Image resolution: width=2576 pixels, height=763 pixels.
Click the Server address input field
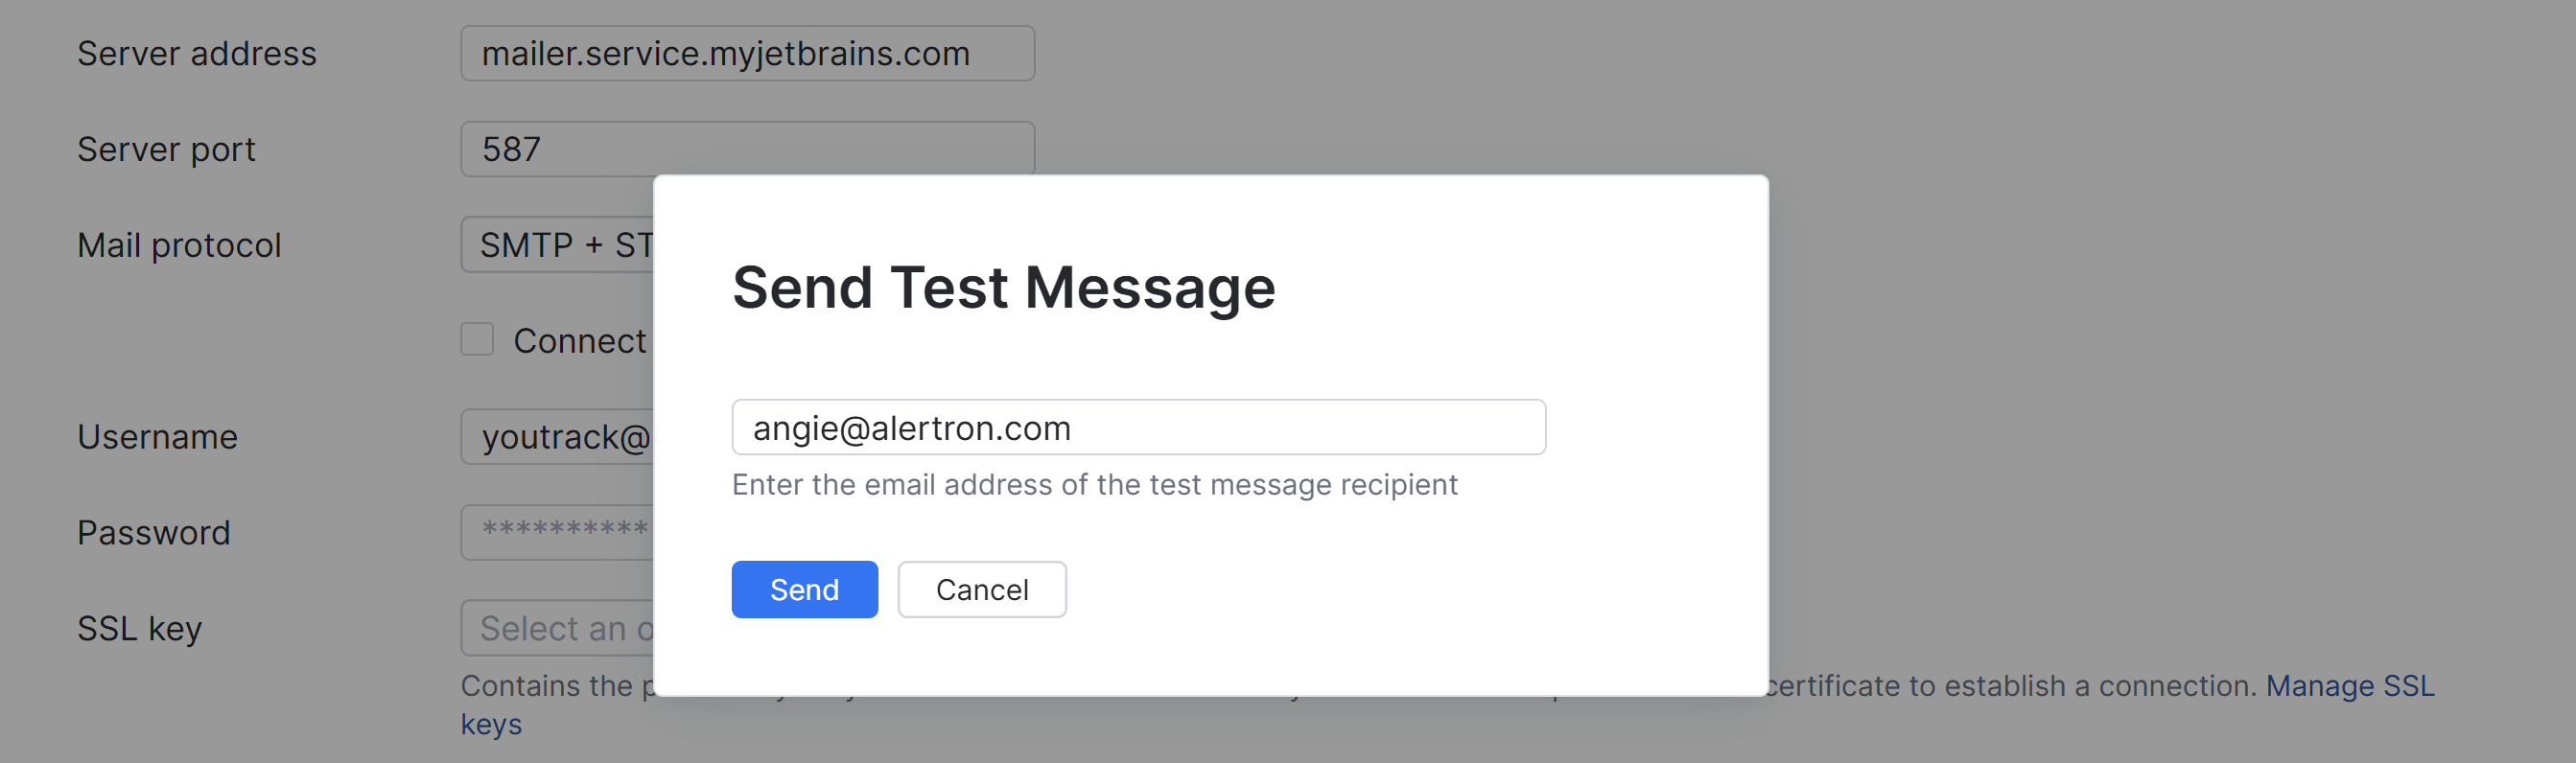tap(746, 53)
